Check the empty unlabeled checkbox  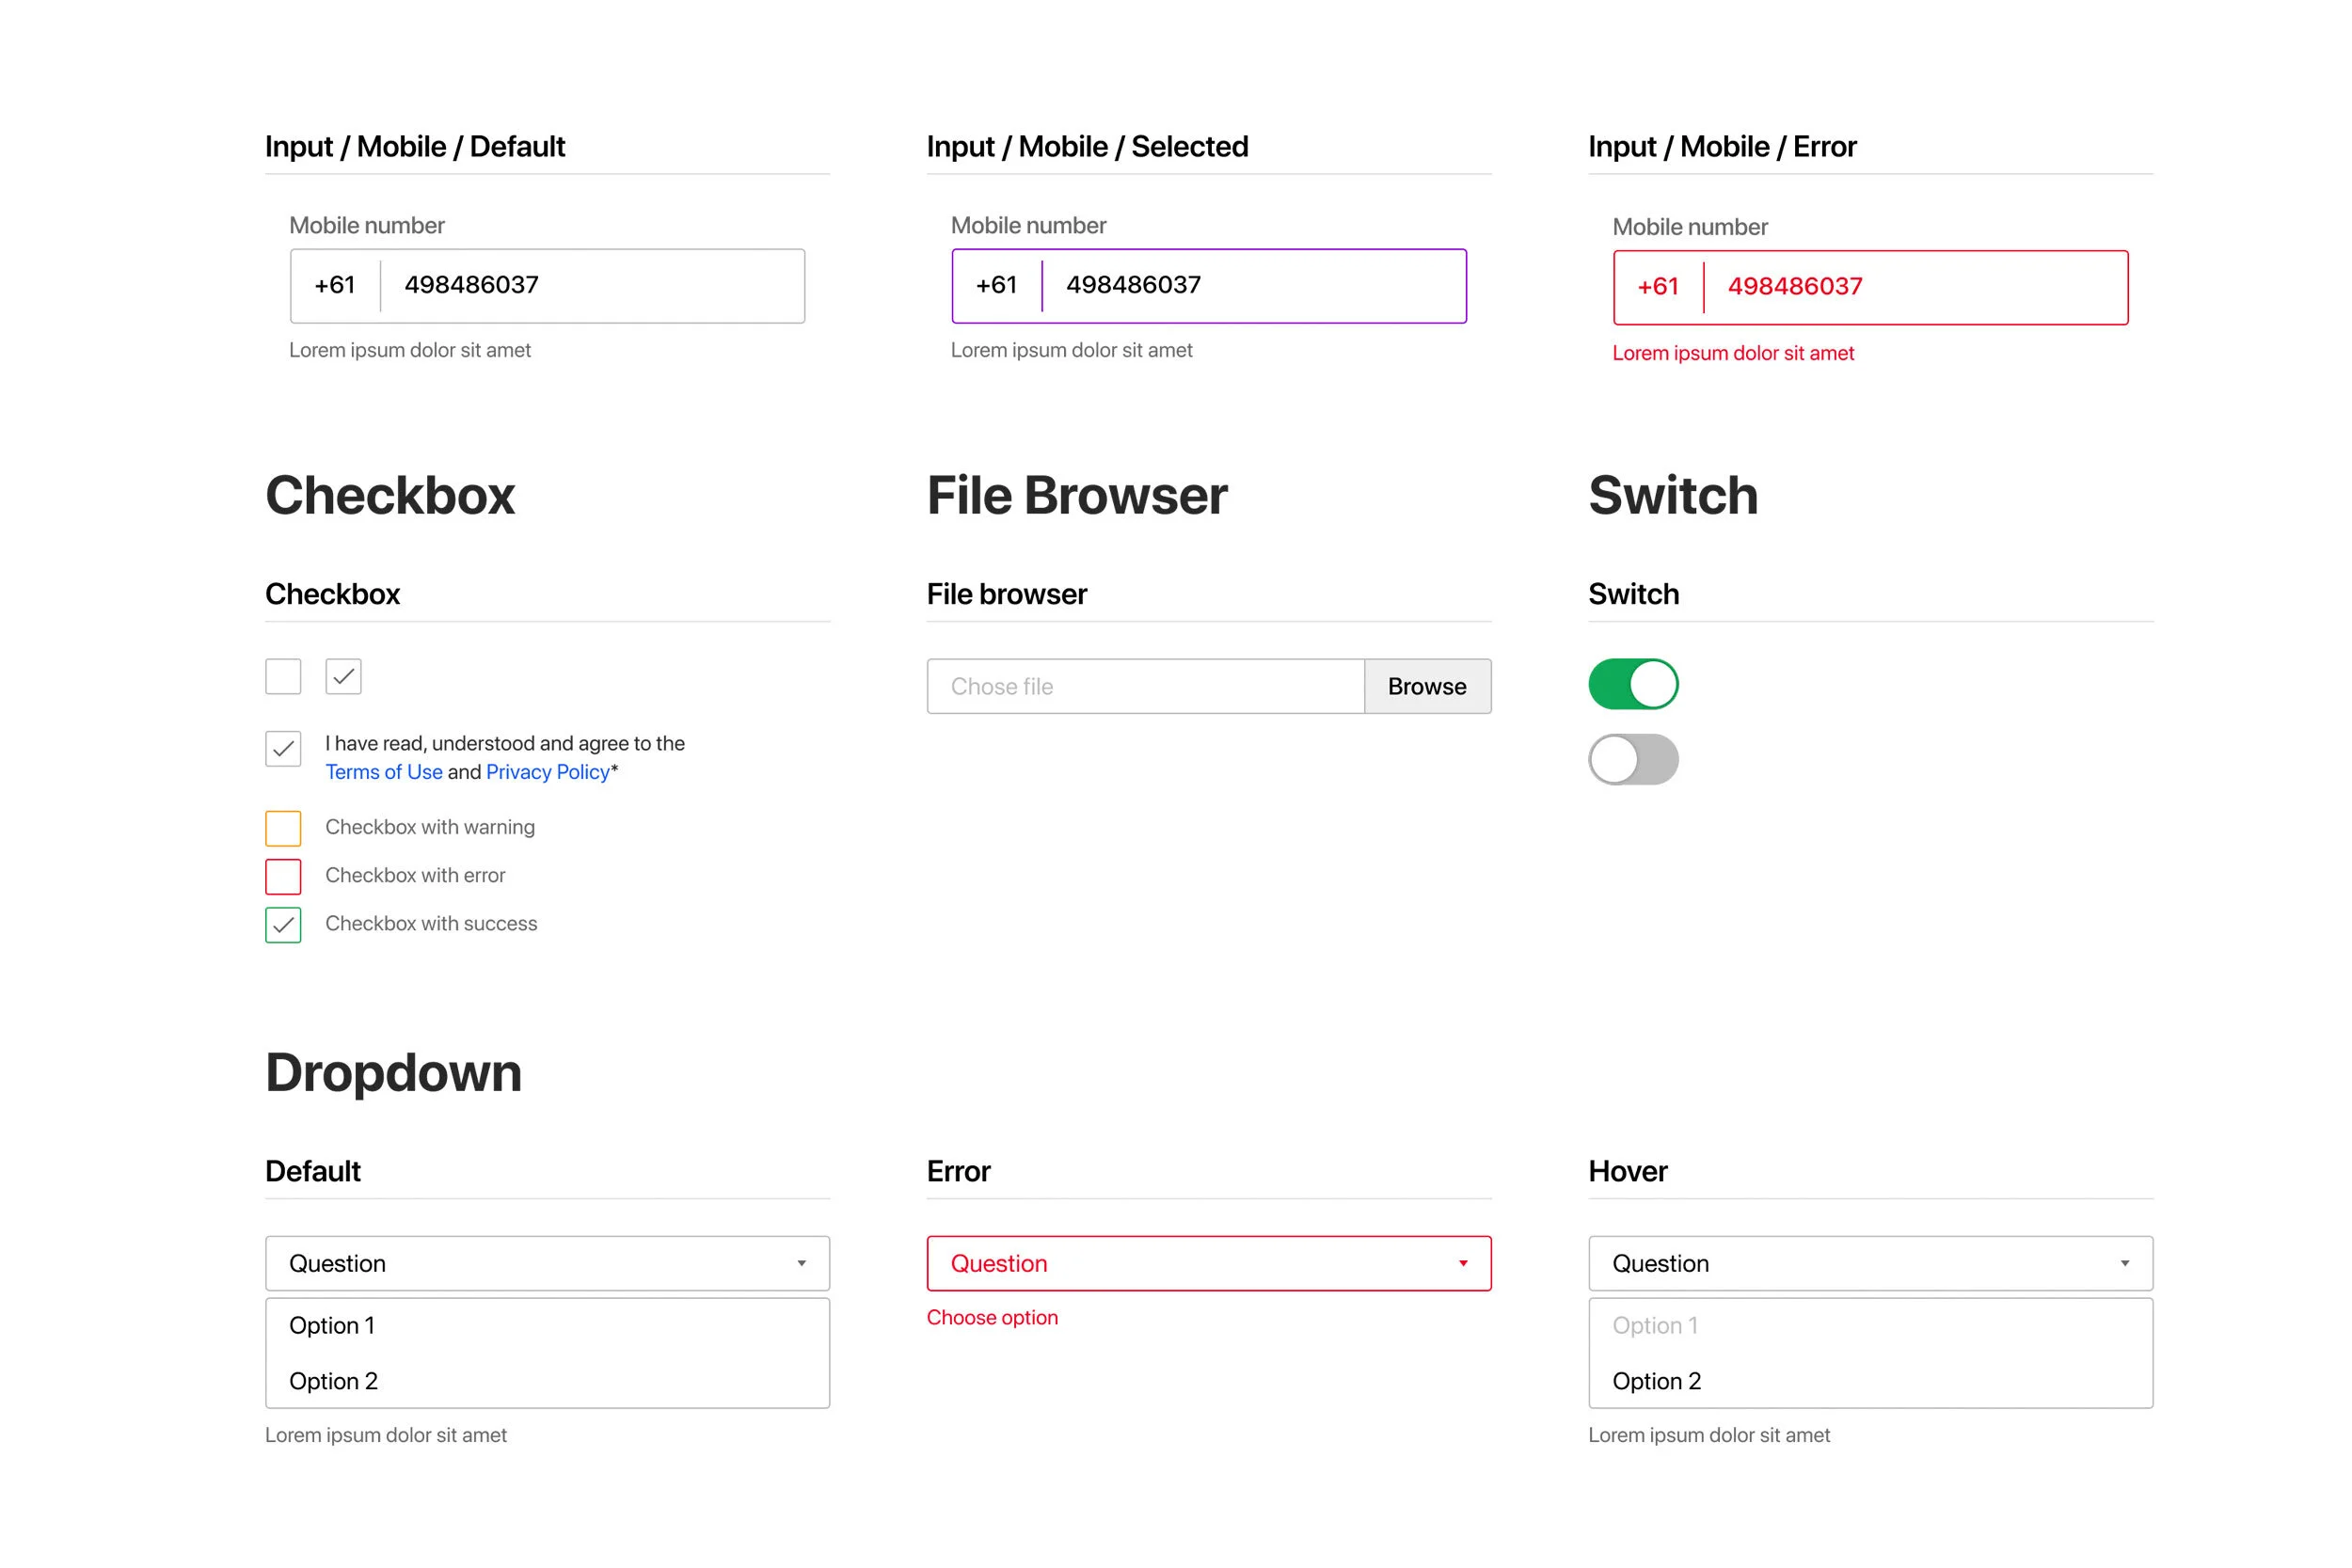(x=283, y=677)
